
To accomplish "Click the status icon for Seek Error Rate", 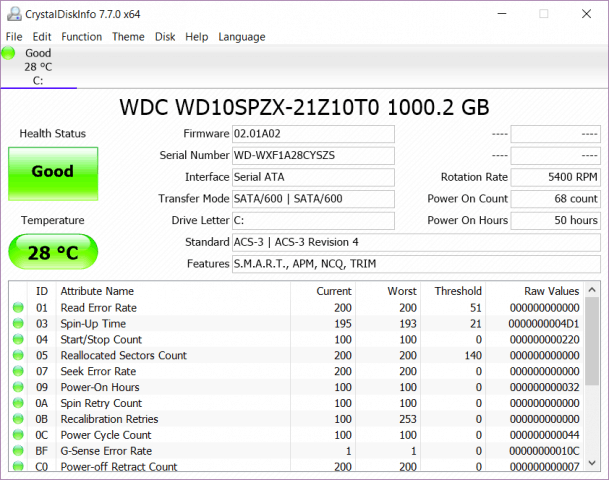I will (18, 371).
